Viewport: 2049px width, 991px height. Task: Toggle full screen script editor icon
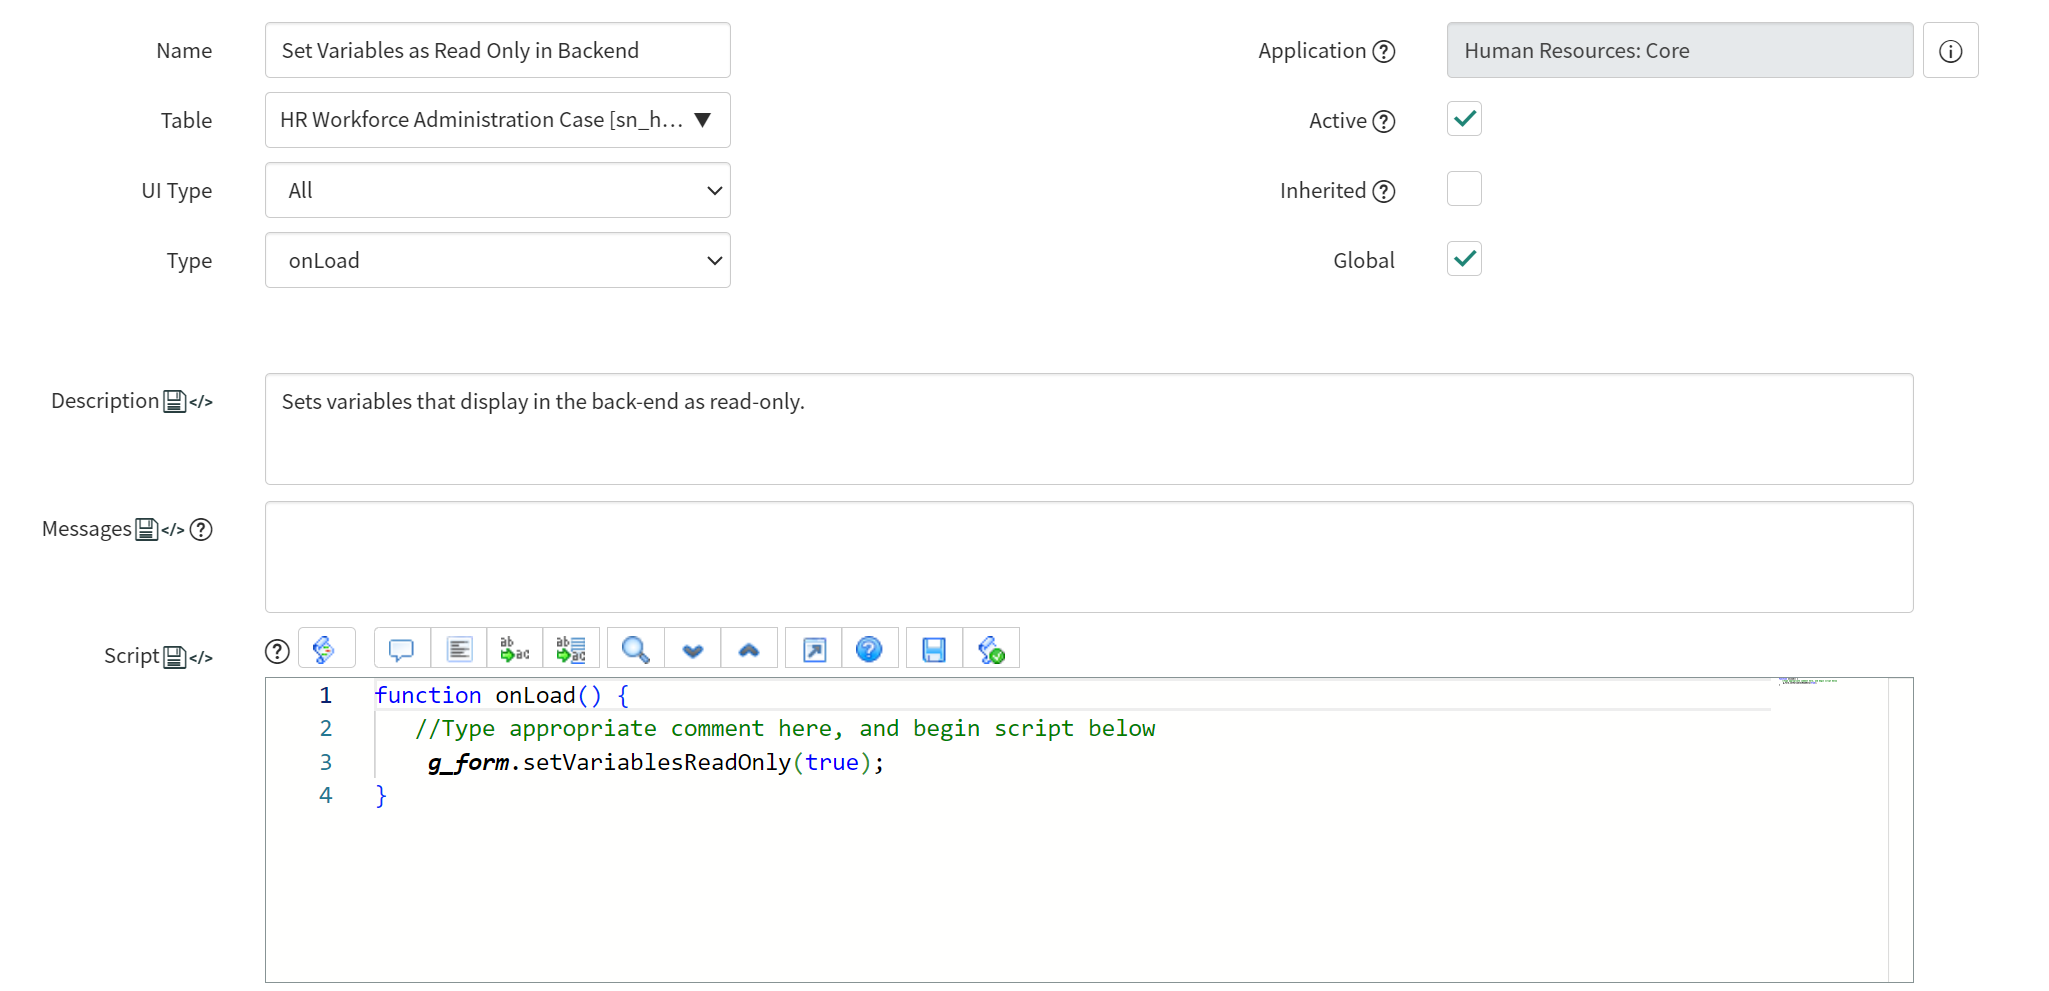(x=814, y=649)
